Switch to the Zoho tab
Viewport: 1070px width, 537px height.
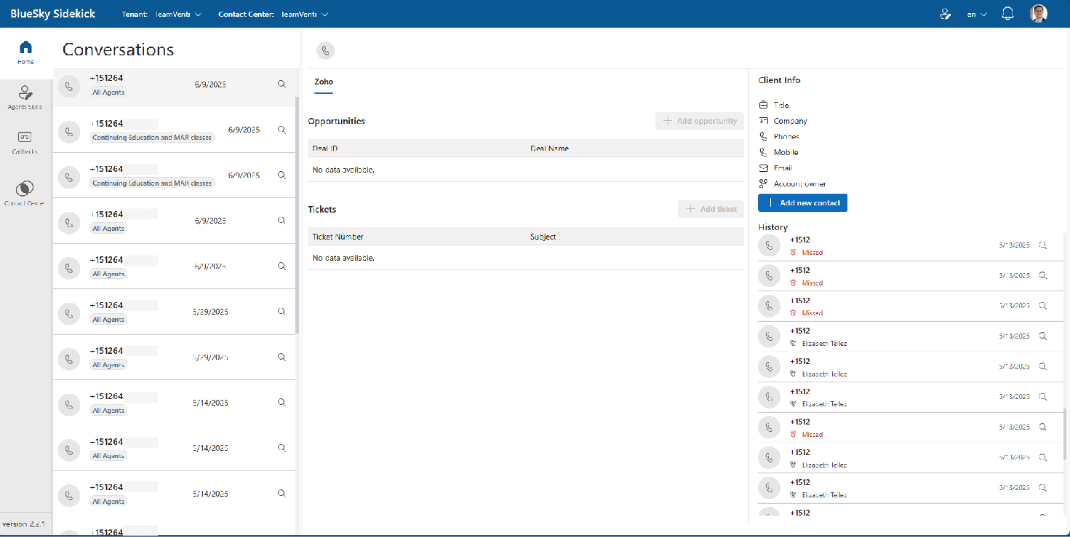tap(323, 82)
